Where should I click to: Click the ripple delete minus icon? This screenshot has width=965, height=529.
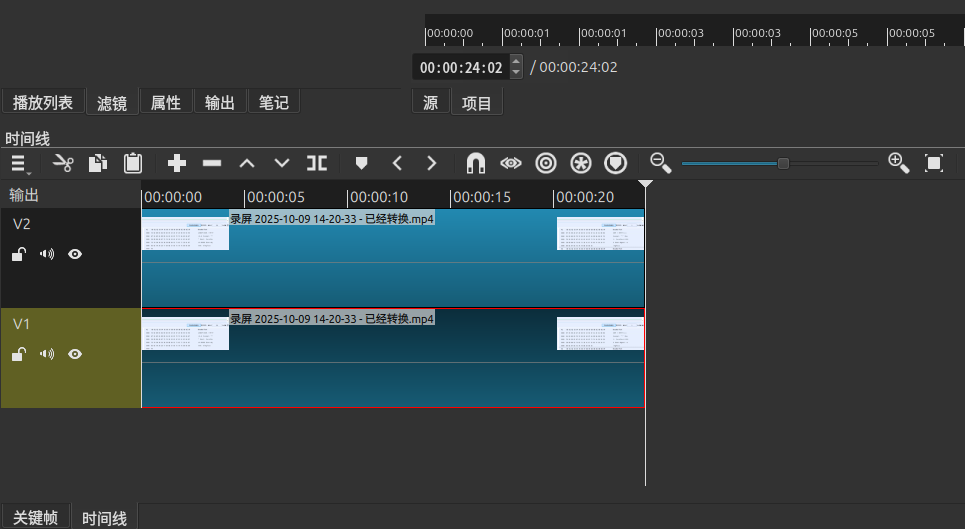click(x=212, y=163)
